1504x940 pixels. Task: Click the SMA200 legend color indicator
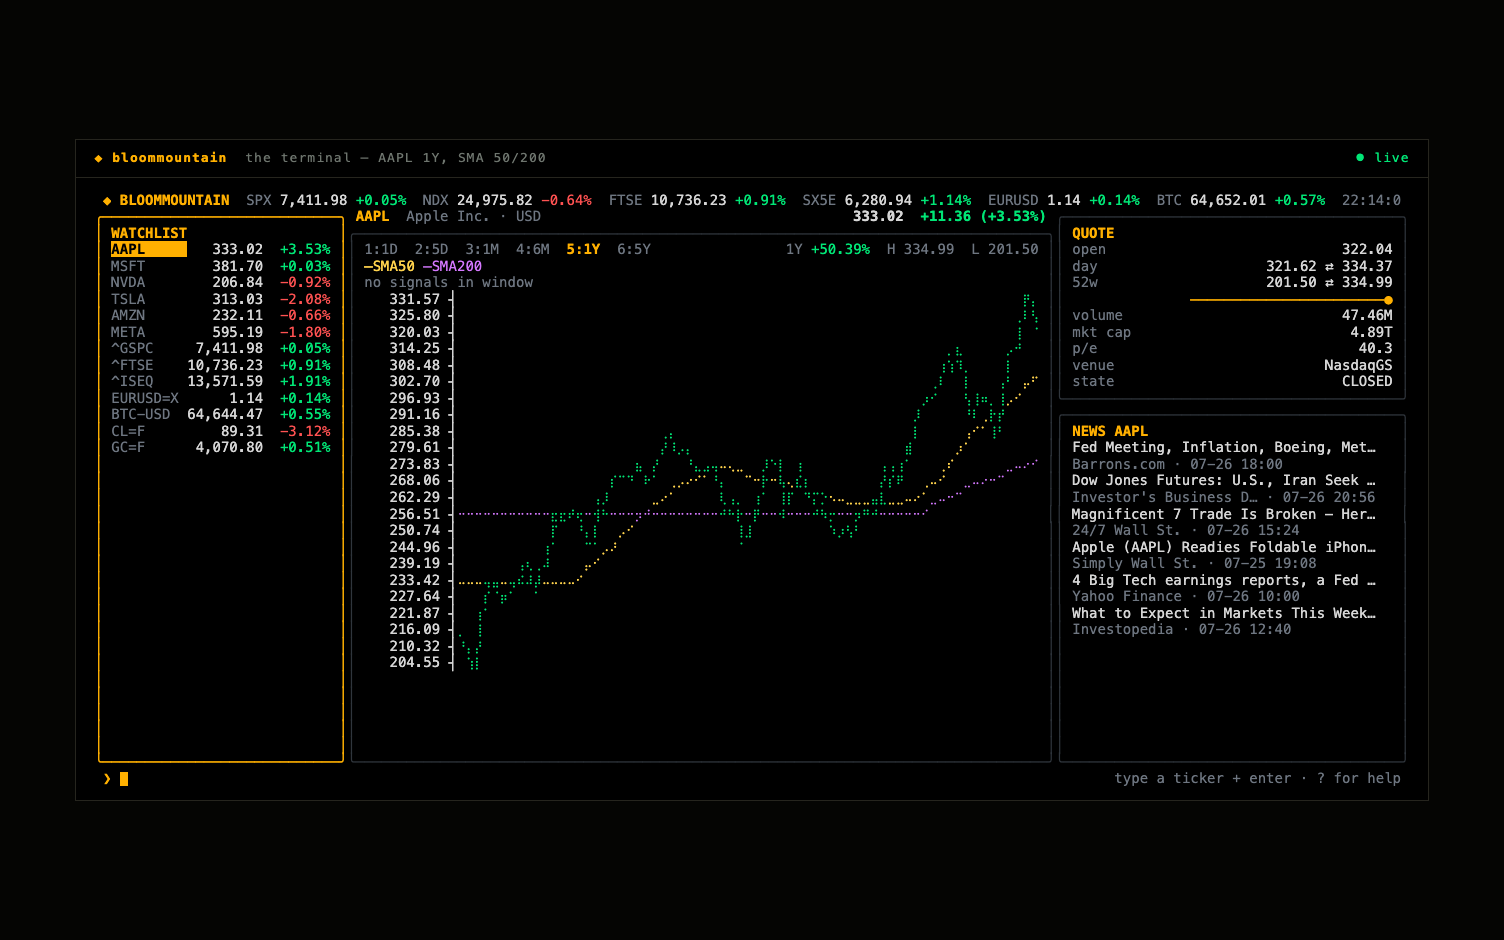[x=427, y=266]
